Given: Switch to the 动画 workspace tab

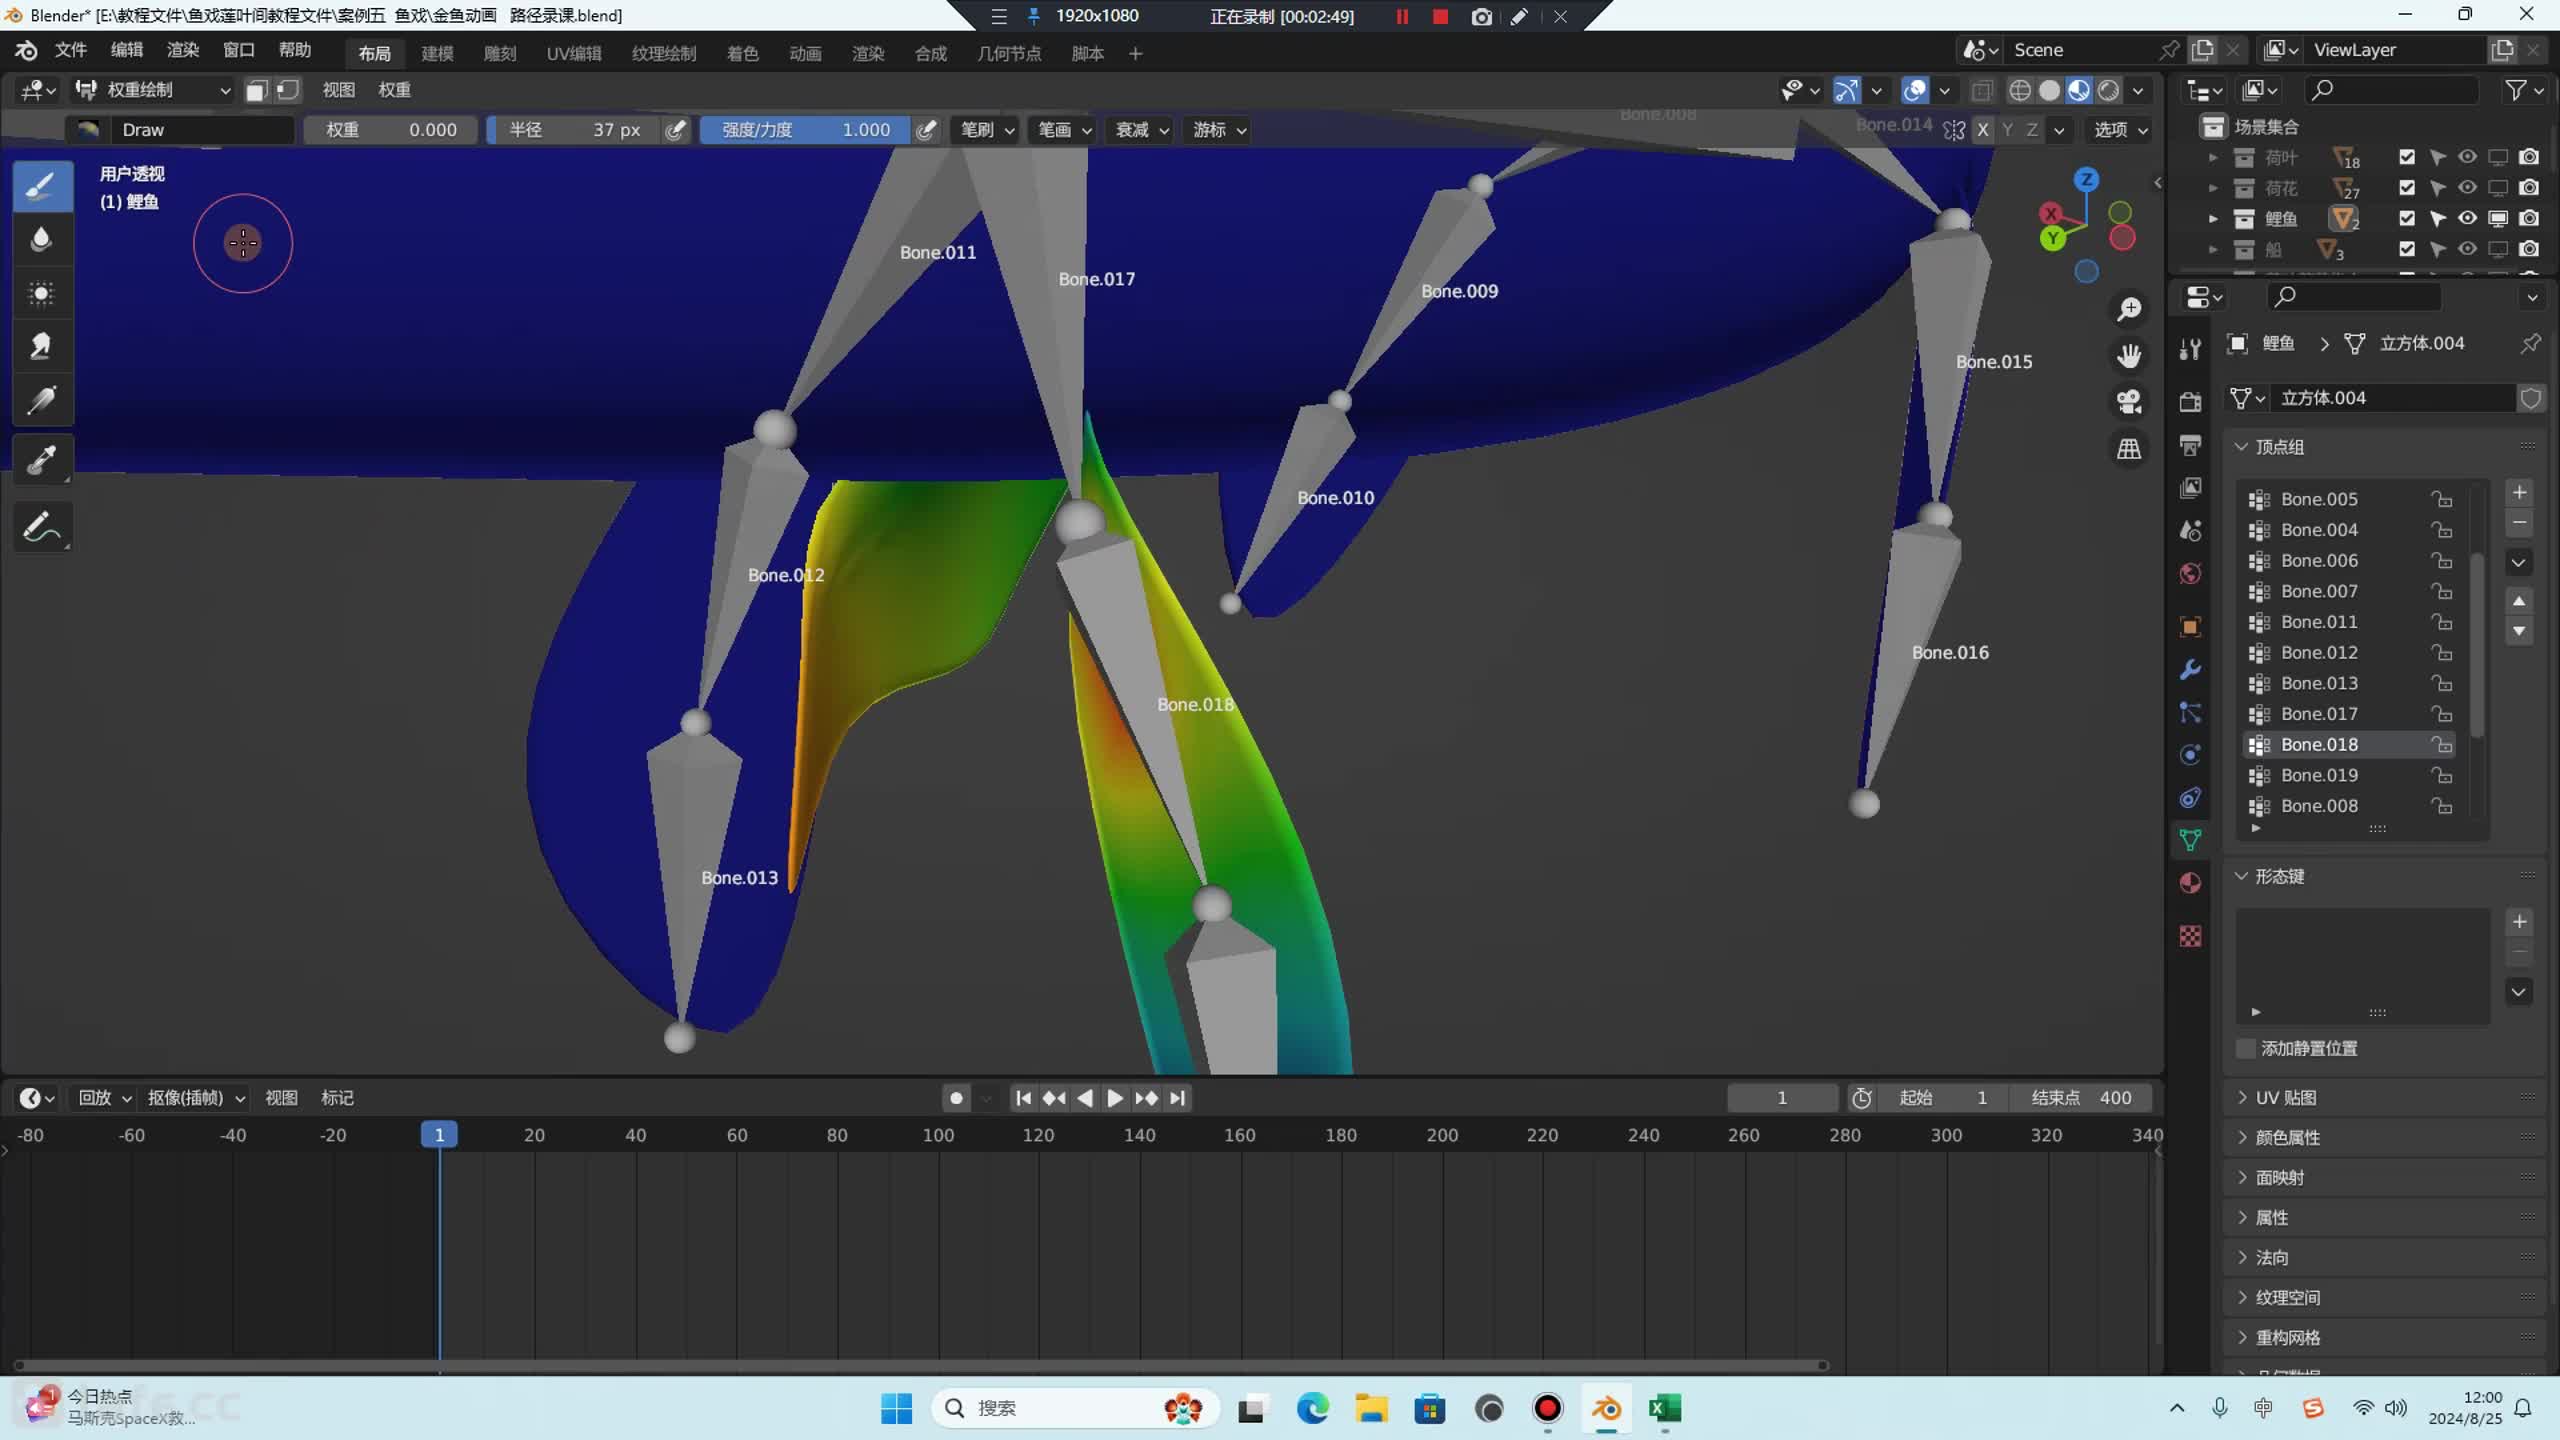Looking at the screenshot, I should (805, 54).
